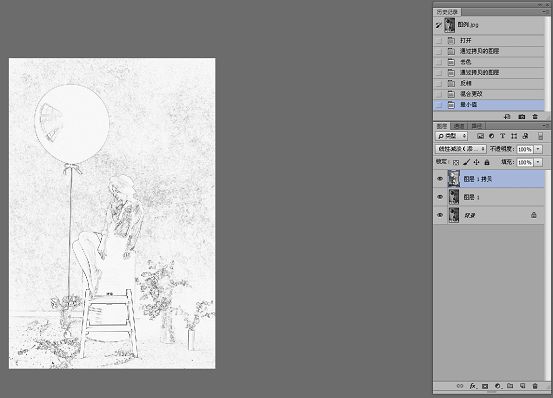Click the history brush source icon beside 图例.jpg
This screenshot has height=398, width=553.
(x=438, y=25)
